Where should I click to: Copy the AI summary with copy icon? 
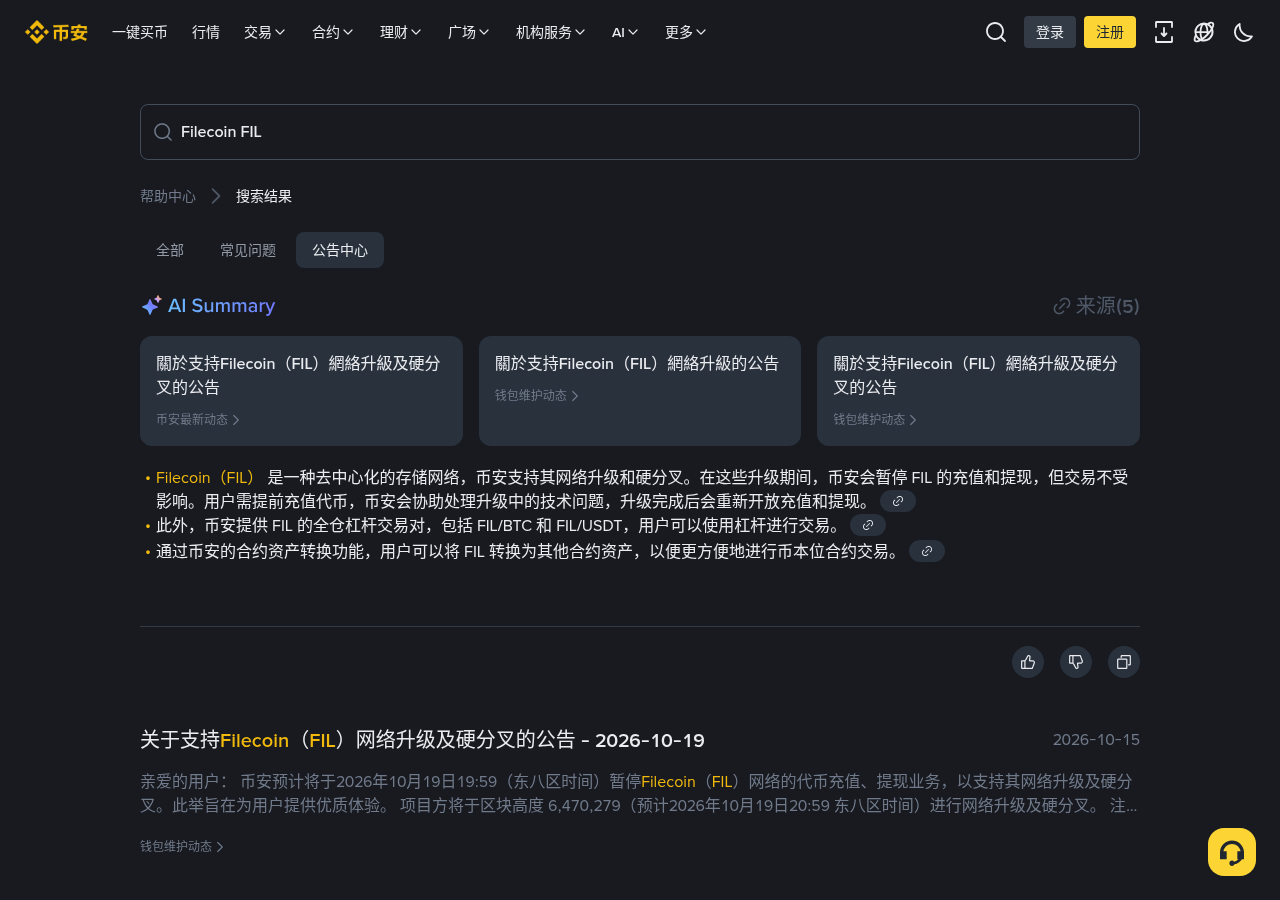point(1124,662)
